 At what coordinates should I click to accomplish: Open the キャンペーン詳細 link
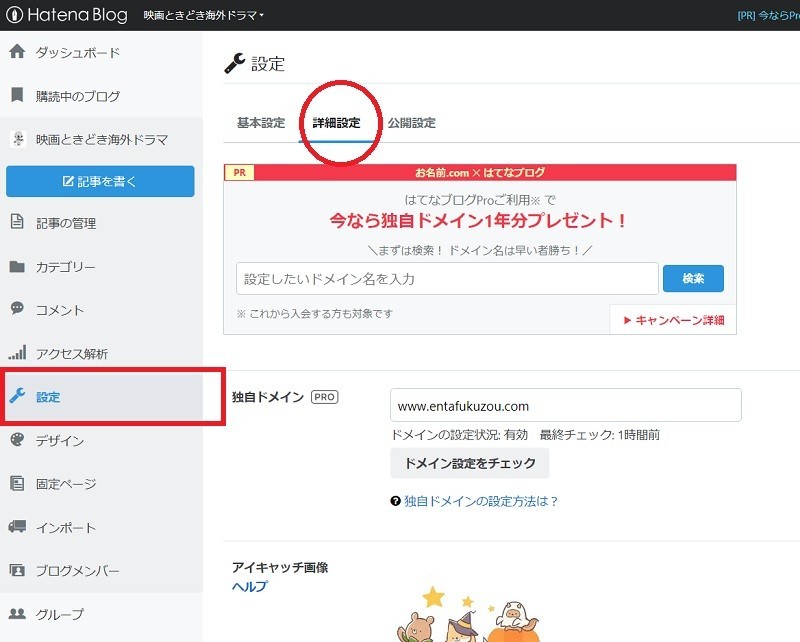[674, 320]
